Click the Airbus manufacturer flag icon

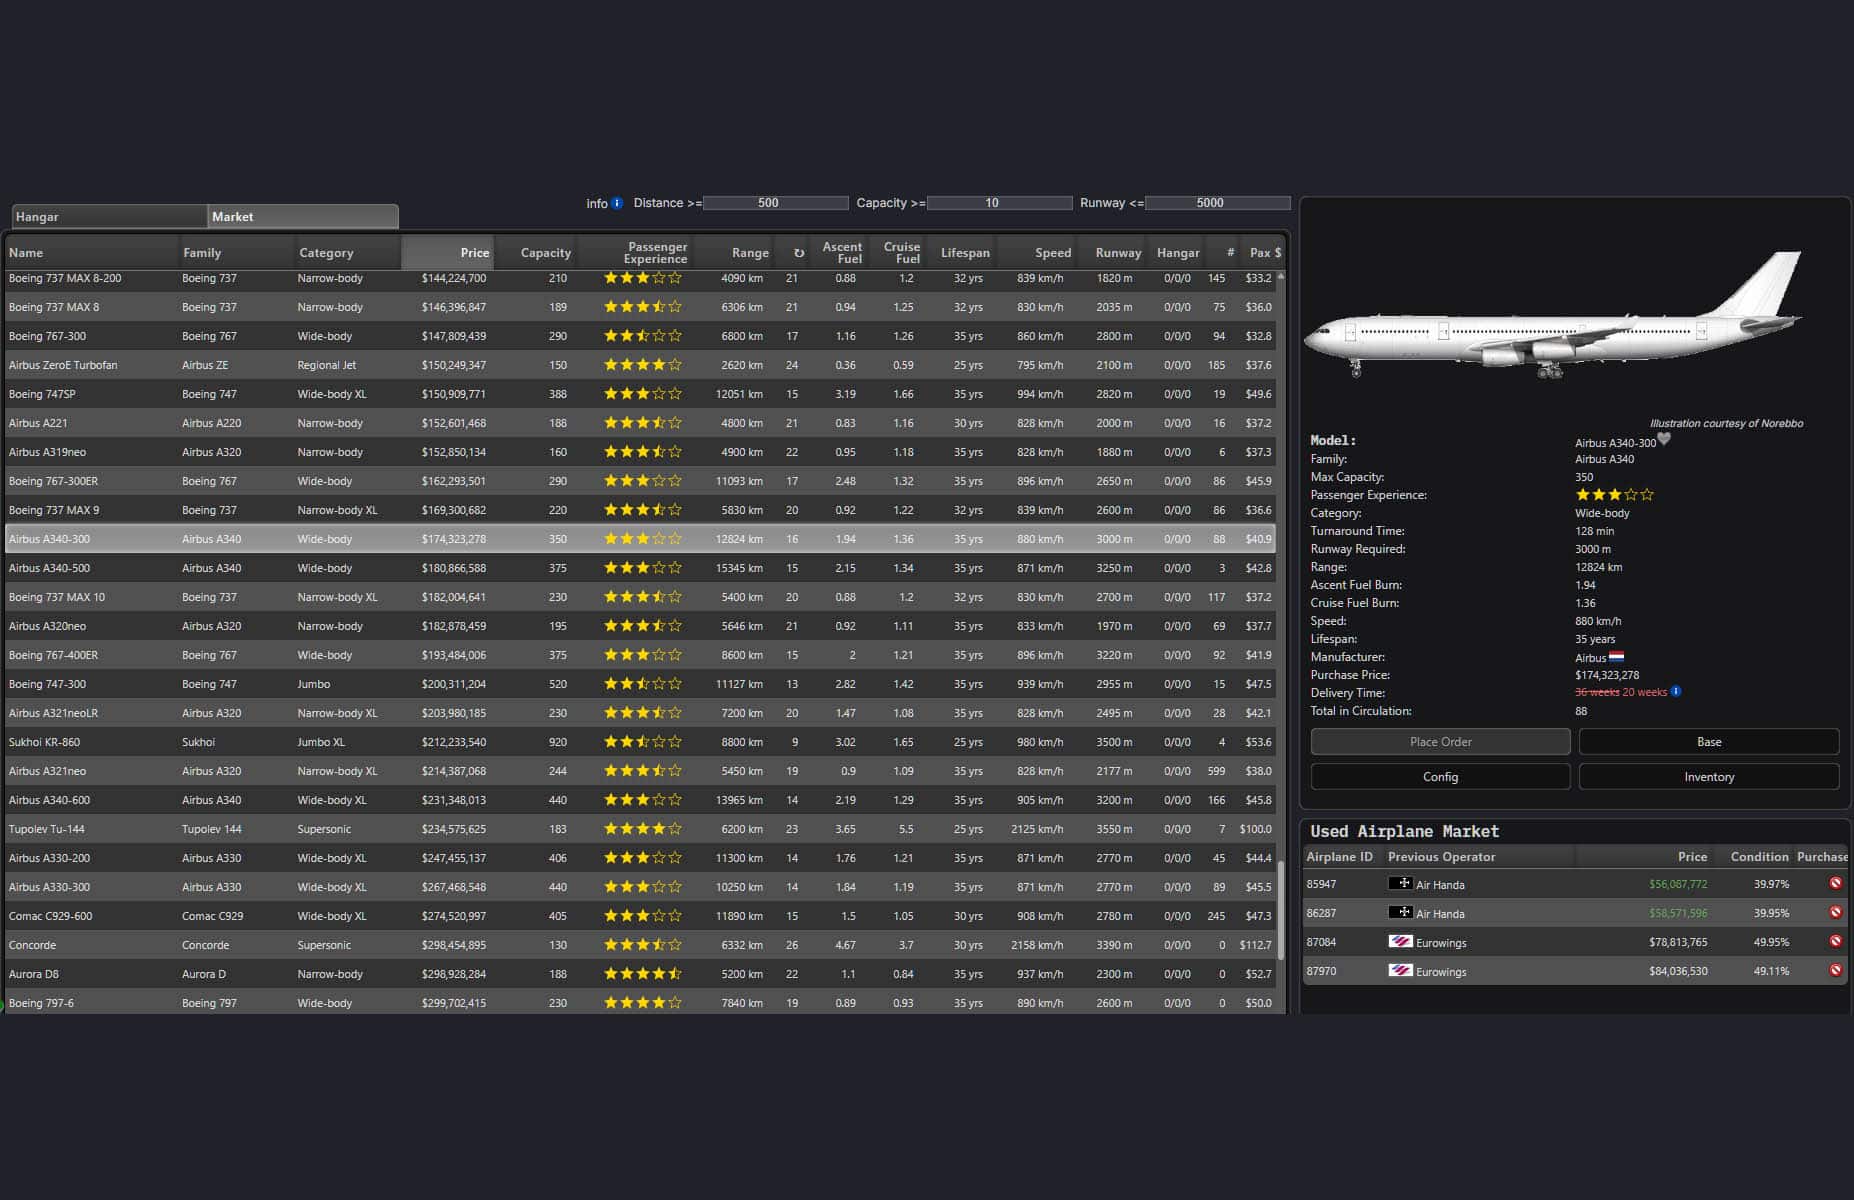point(1616,658)
